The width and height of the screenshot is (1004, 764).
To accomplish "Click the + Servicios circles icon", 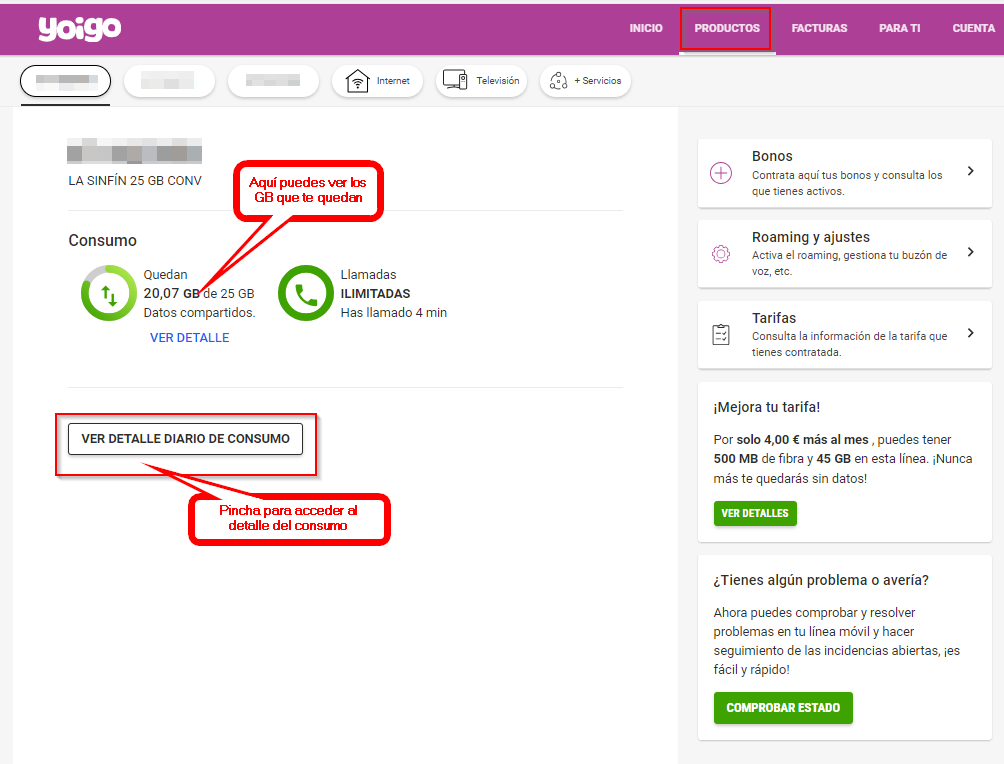I will click(558, 81).
